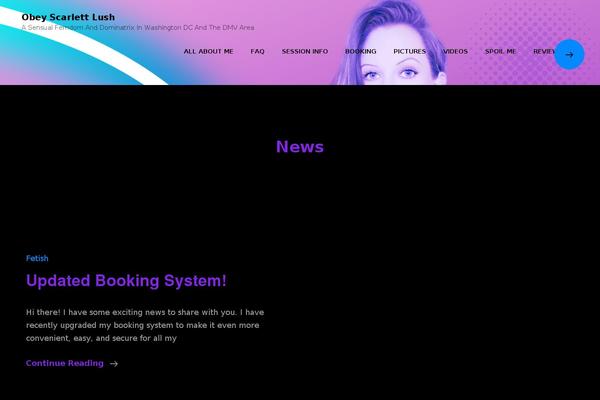Select Booking in the navigation

(360, 51)
